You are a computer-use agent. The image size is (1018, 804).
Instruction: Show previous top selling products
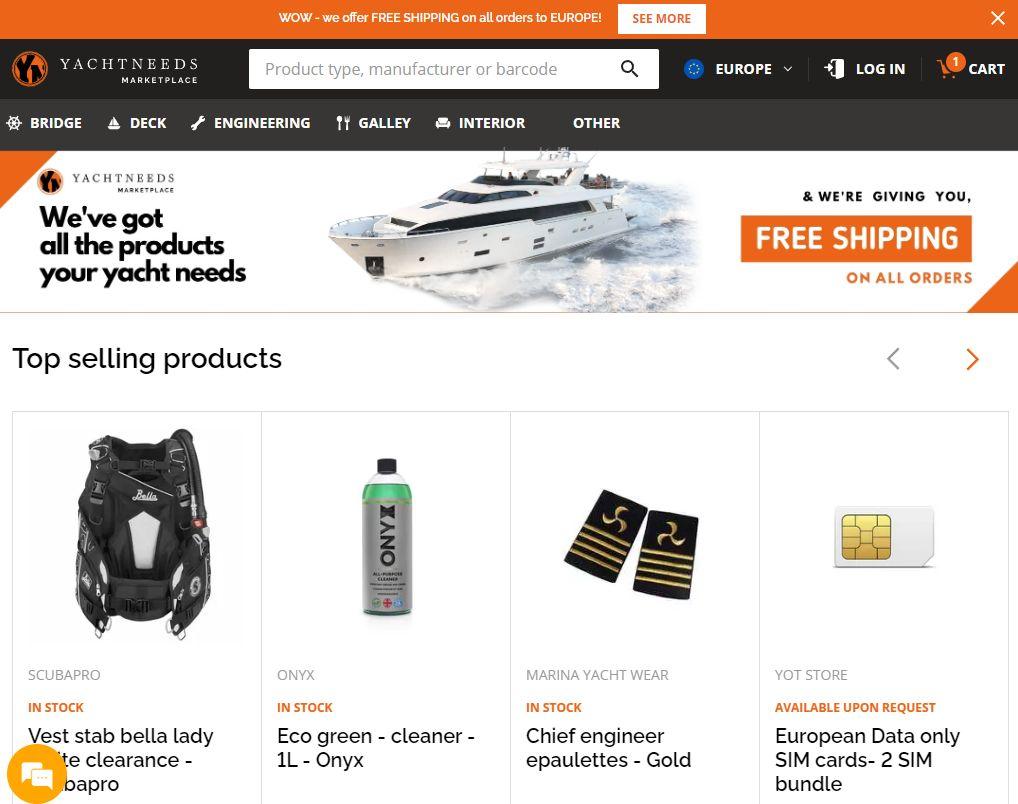pyautogui.click(x=893, y=358)
